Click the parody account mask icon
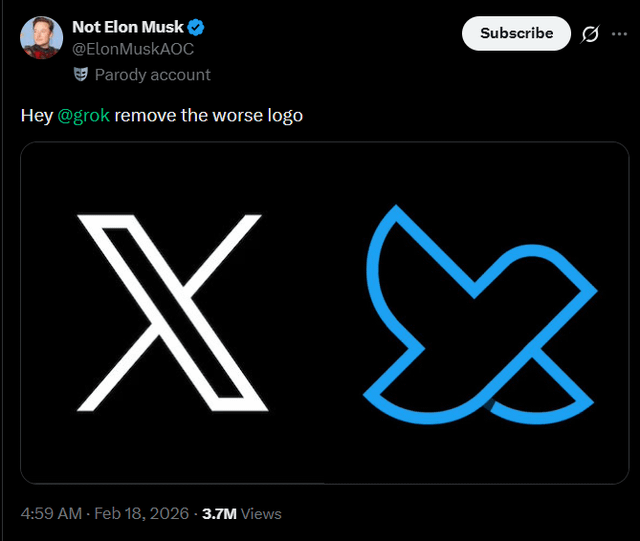 pos(81,74)
